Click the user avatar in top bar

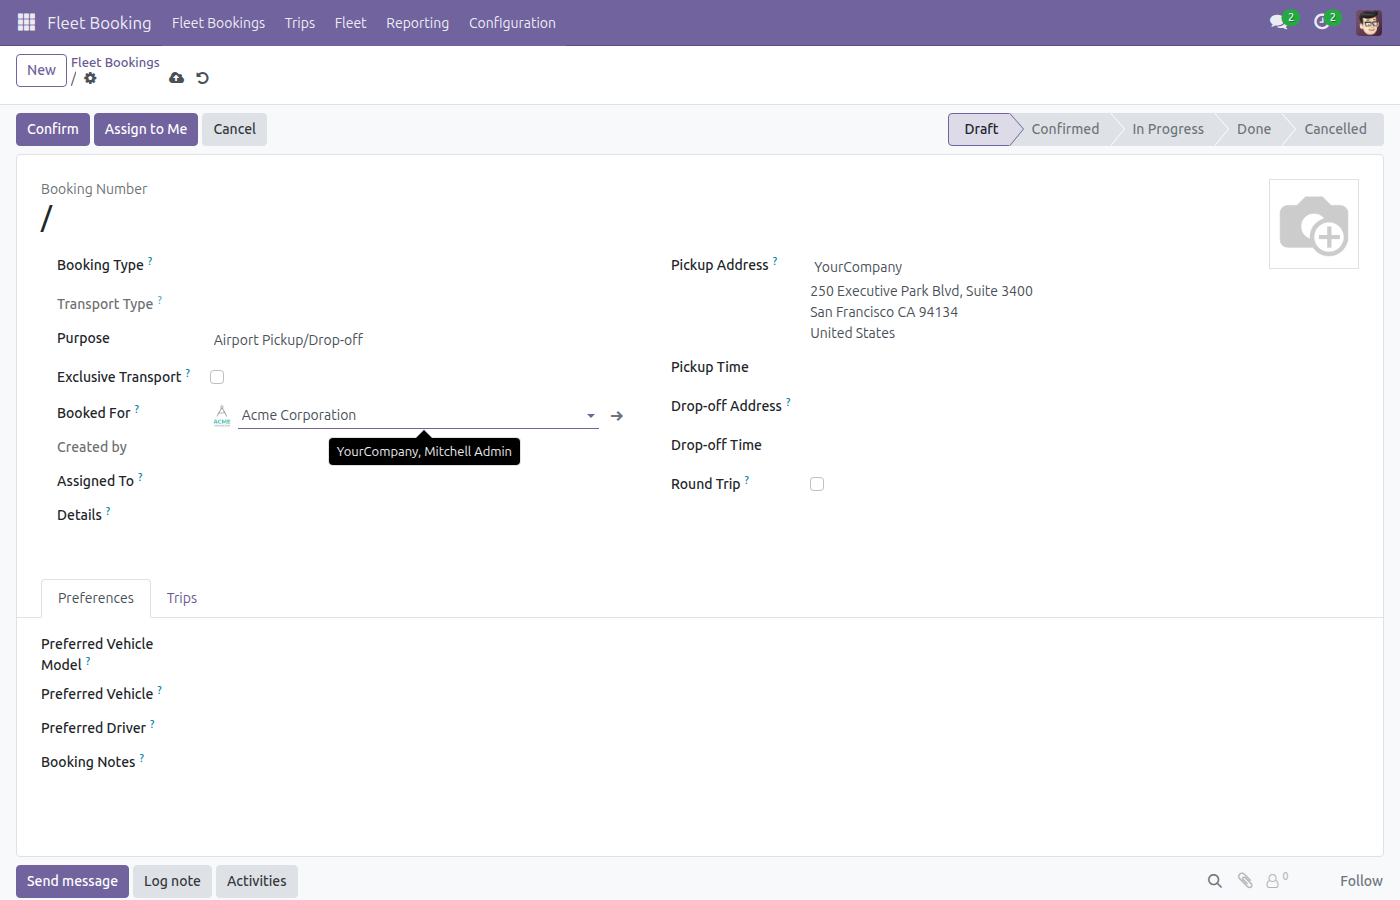1369,22
